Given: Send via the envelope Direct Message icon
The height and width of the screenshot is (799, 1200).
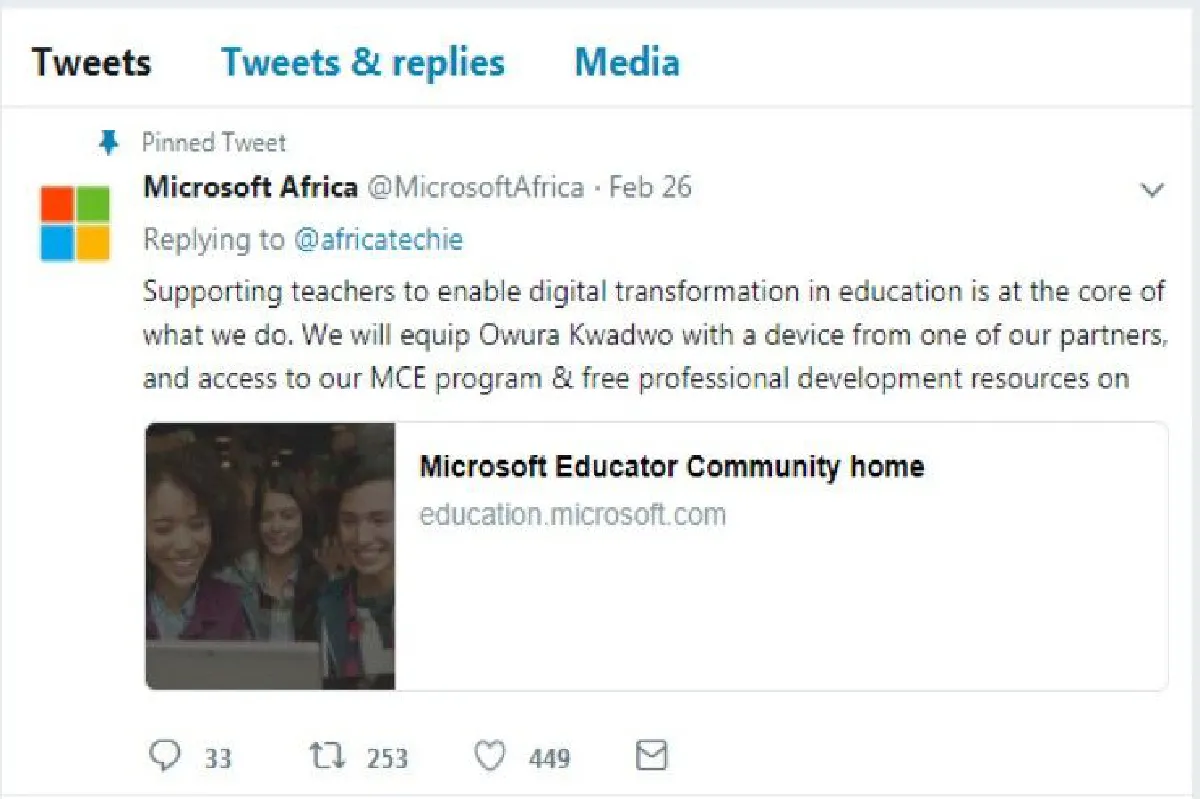Looking at the screenshot, I should click(x=651, y=756).
